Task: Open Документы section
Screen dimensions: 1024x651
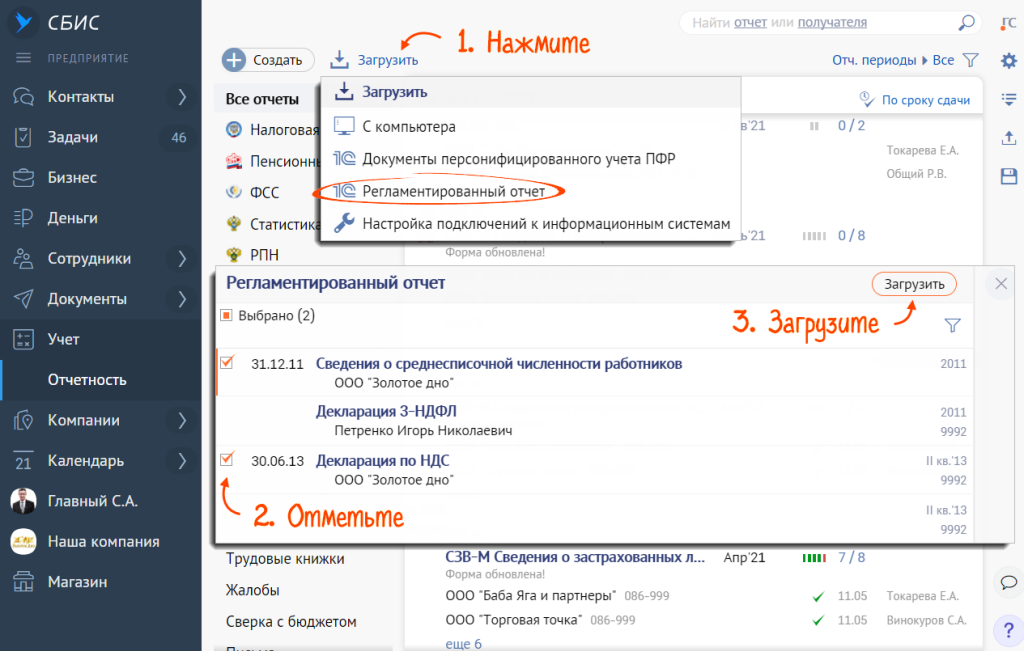Action: click(87, 299)
